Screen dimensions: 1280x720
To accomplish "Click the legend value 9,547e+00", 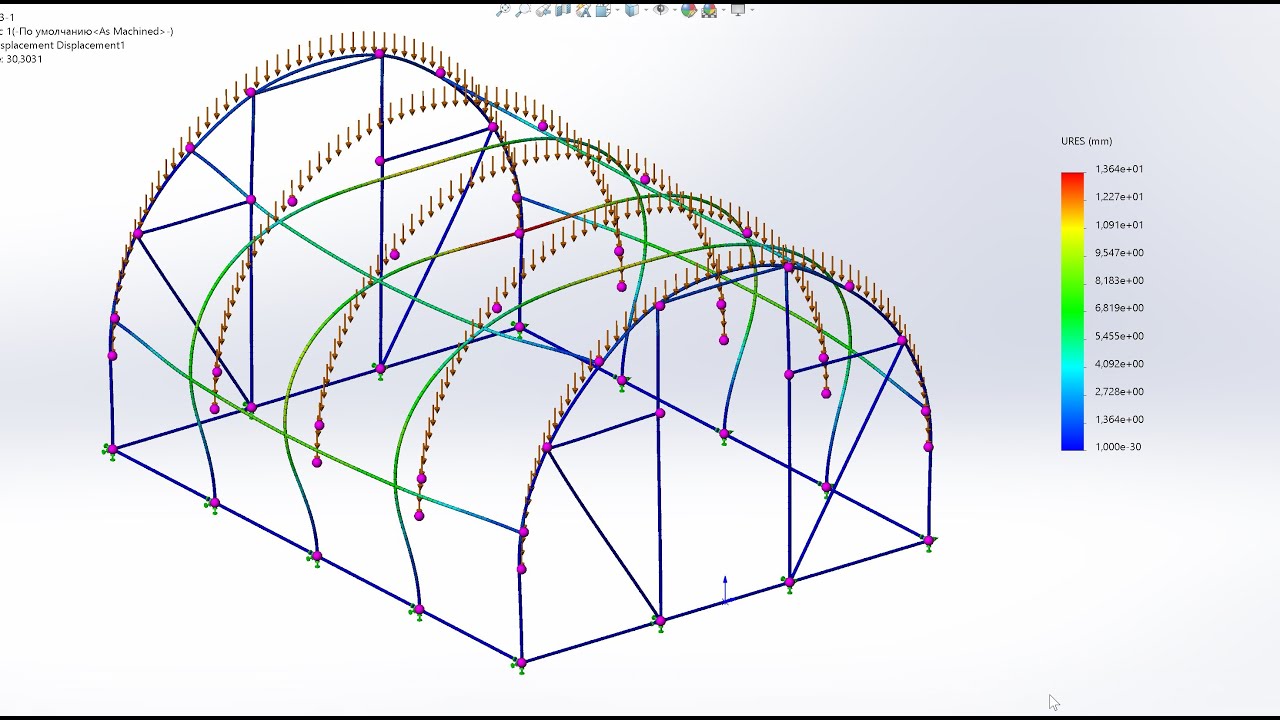I will (x=1119, y=253).
